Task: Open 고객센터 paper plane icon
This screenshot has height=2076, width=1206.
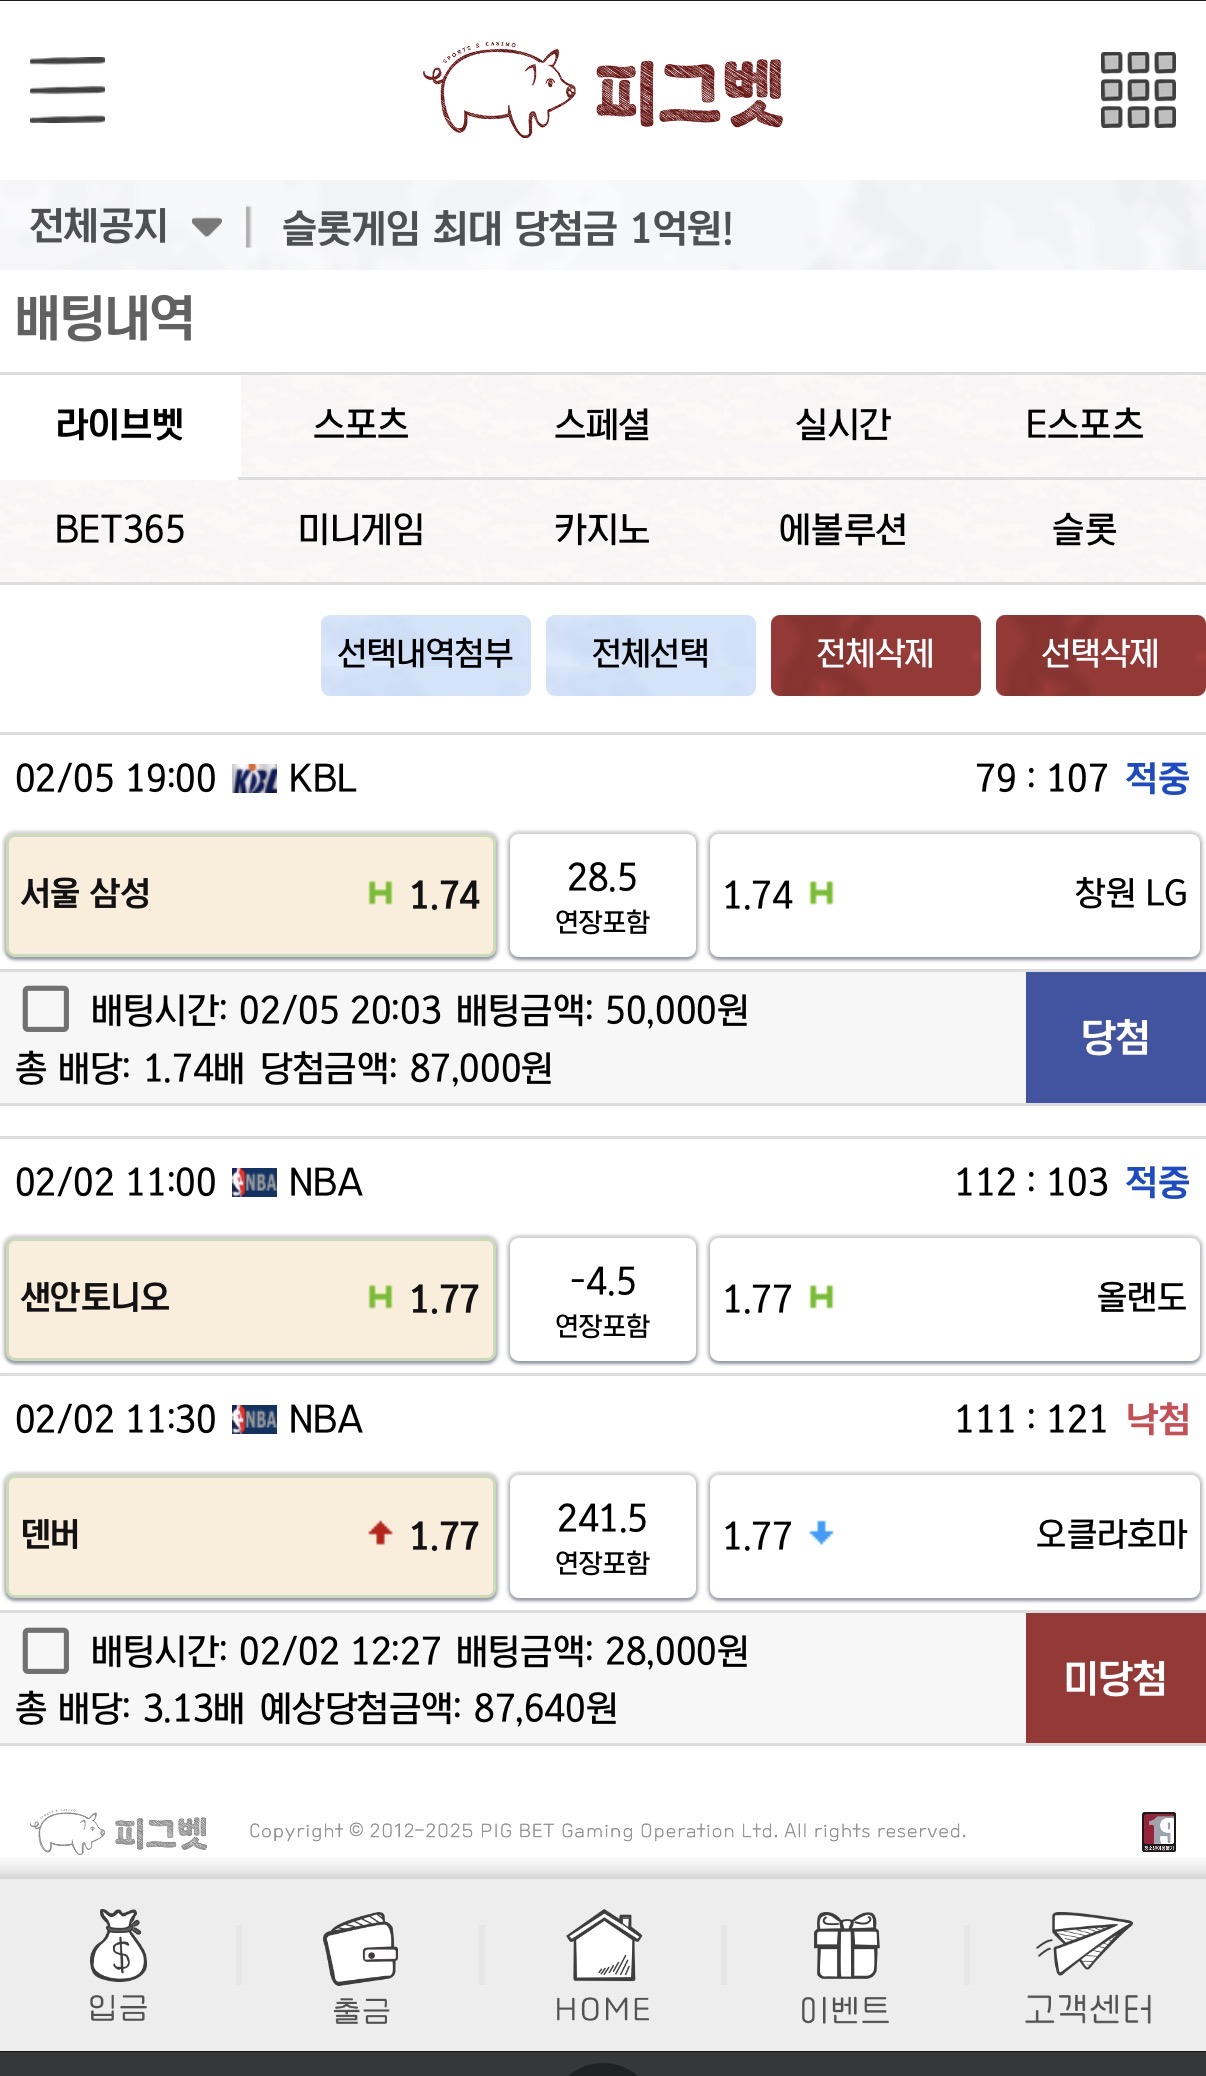Action: pos(1085,1942)
